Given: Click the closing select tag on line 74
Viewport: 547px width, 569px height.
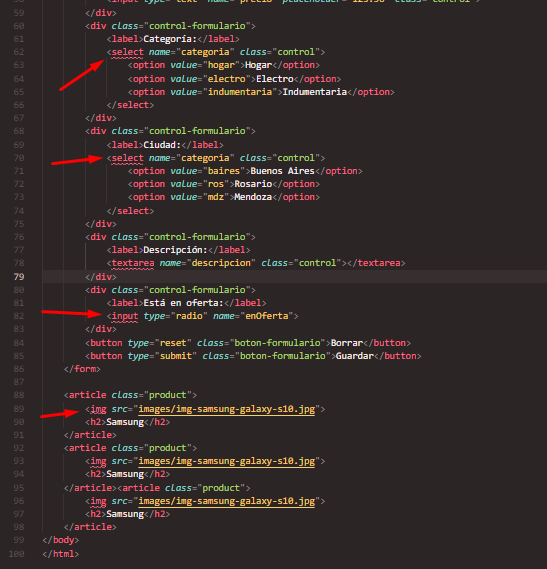Looking at the screenshot, I should tap(130, 211).
